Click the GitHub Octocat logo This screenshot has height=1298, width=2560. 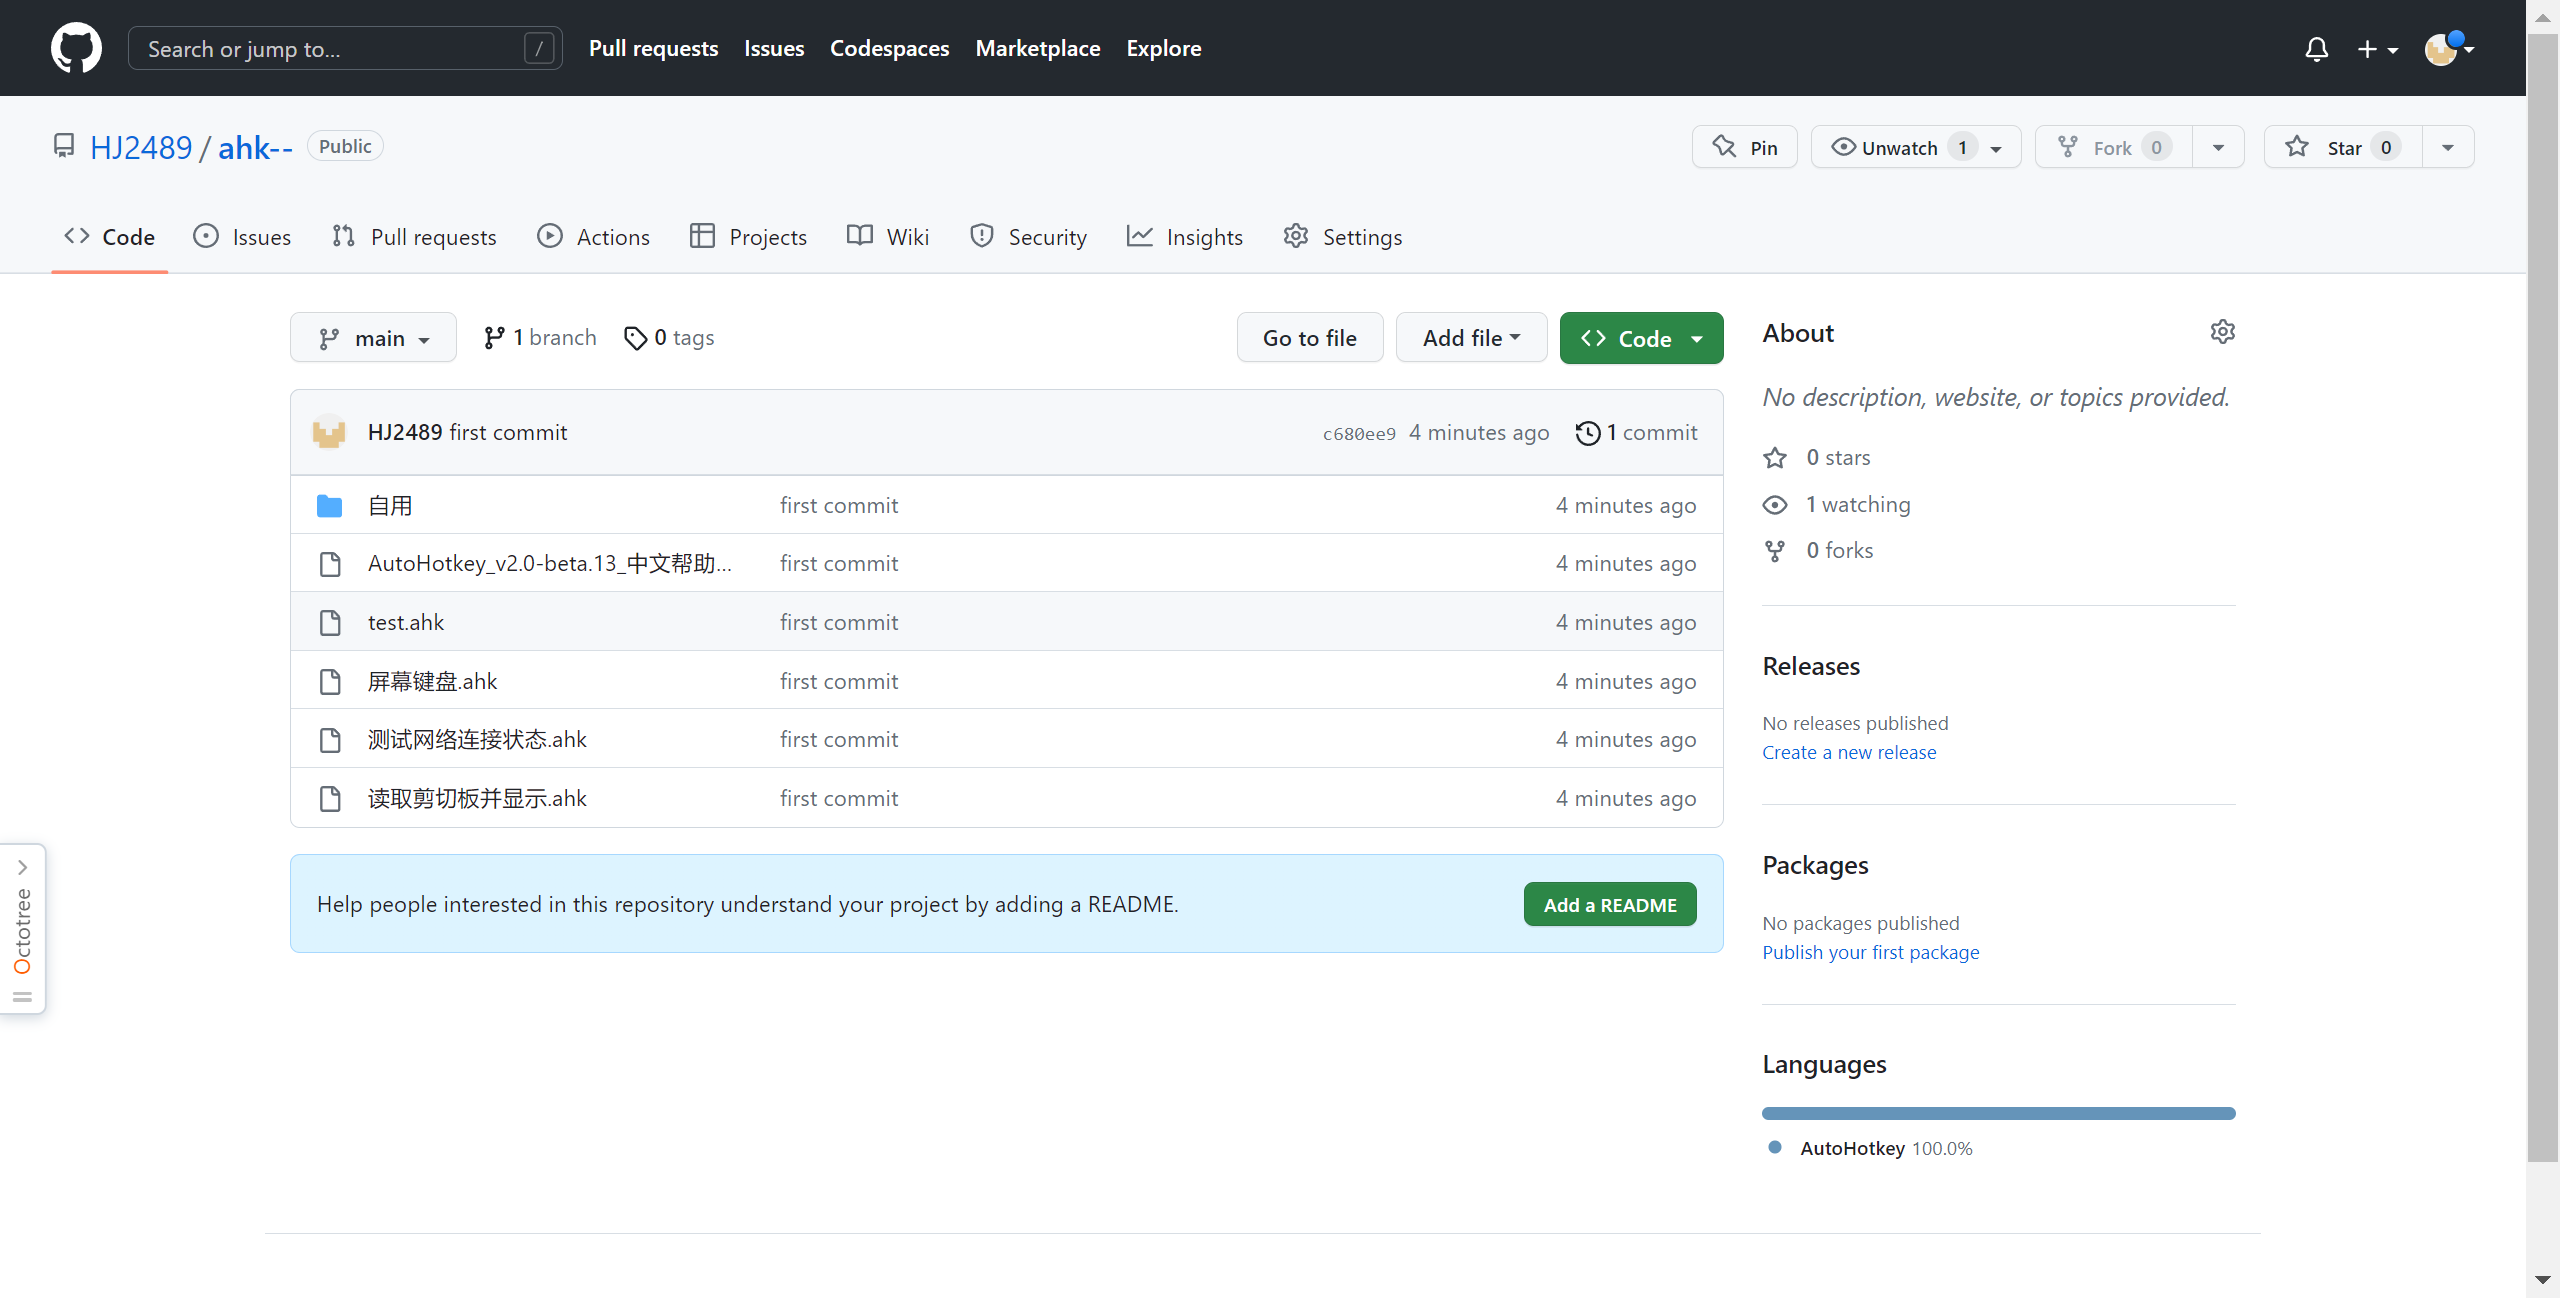[x=76, y=48]
